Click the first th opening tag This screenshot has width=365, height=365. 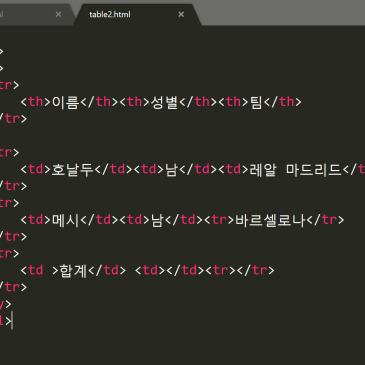pyautogui.click(x=36, y=102)
